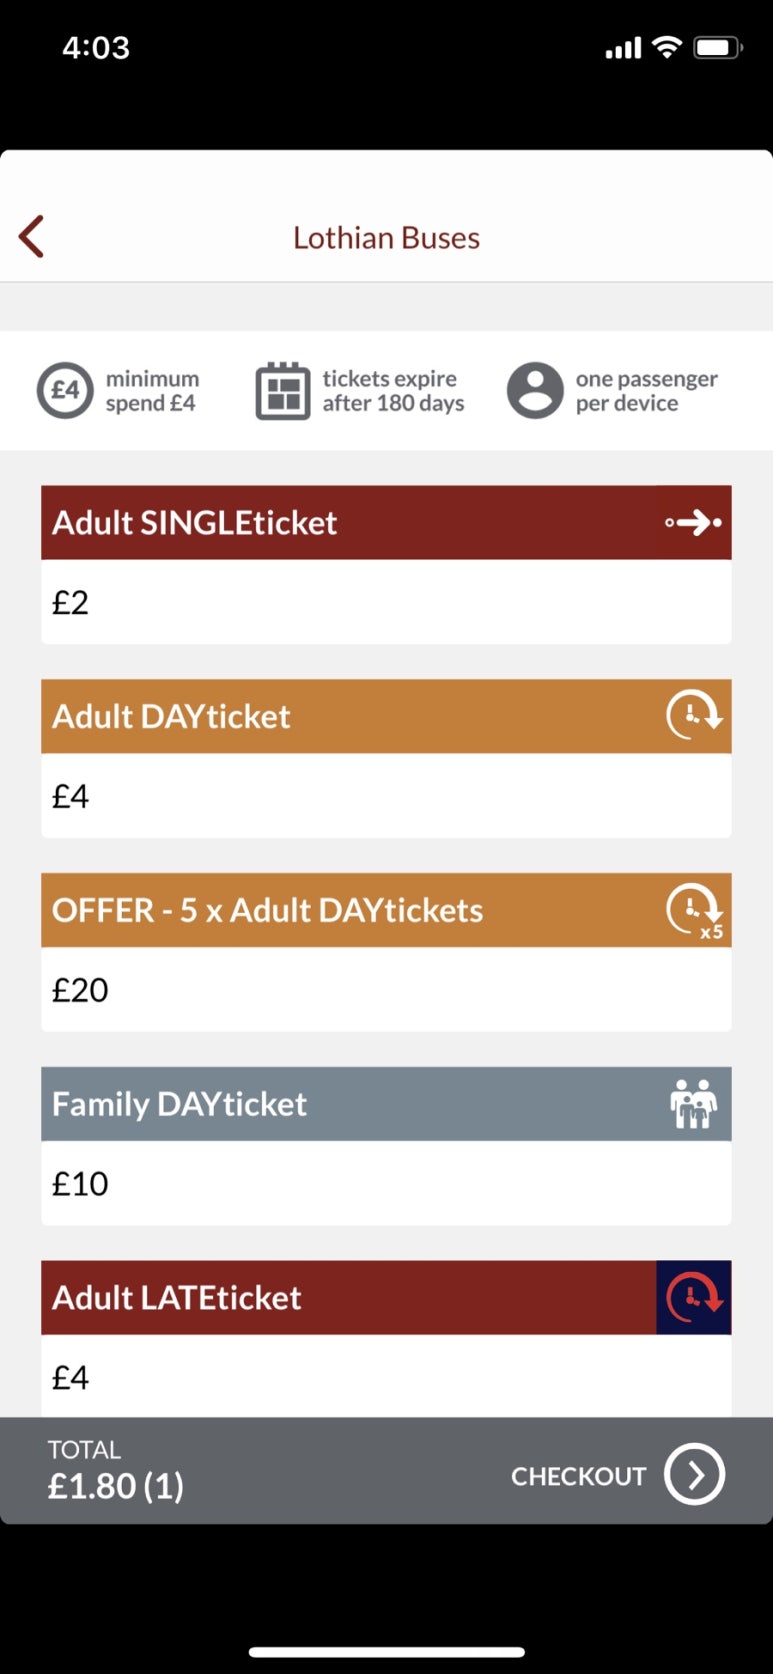The height and width of the screenshot is (1674, 773).
Task: Tap the Lothian Buses title
Action: pyautogui.click(x=386, y=238)
